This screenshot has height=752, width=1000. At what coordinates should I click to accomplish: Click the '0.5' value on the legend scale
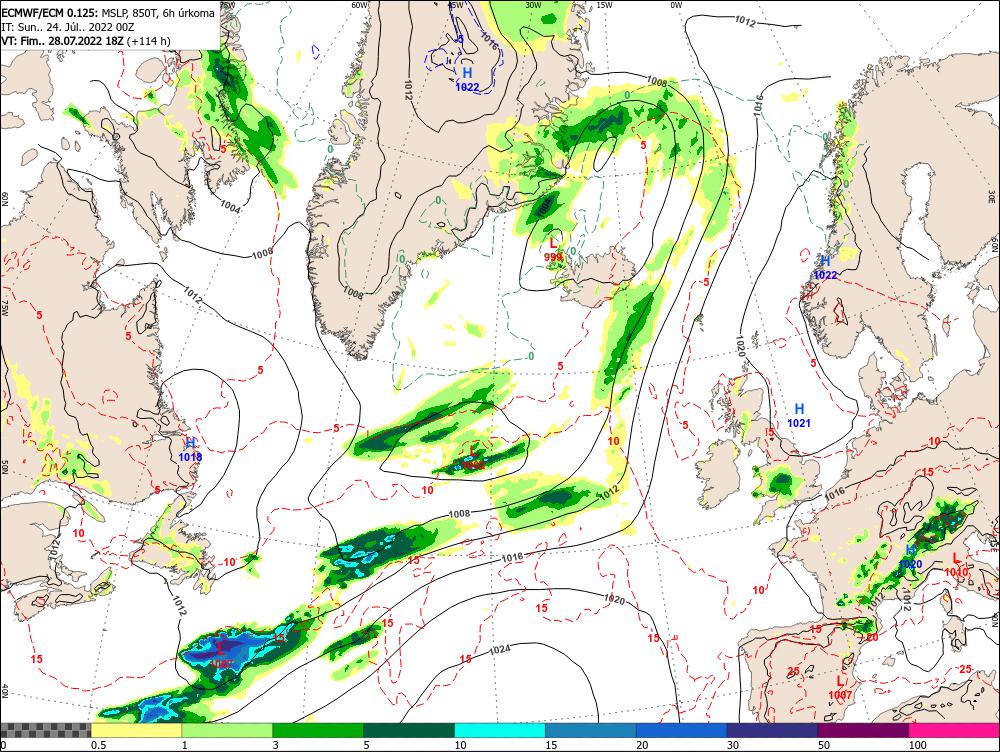98,745
